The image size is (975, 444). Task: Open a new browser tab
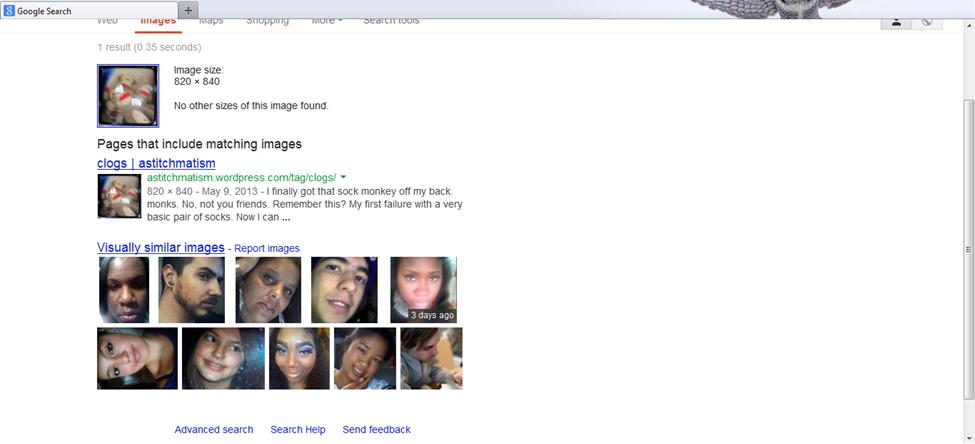click(x=190, y=9)
